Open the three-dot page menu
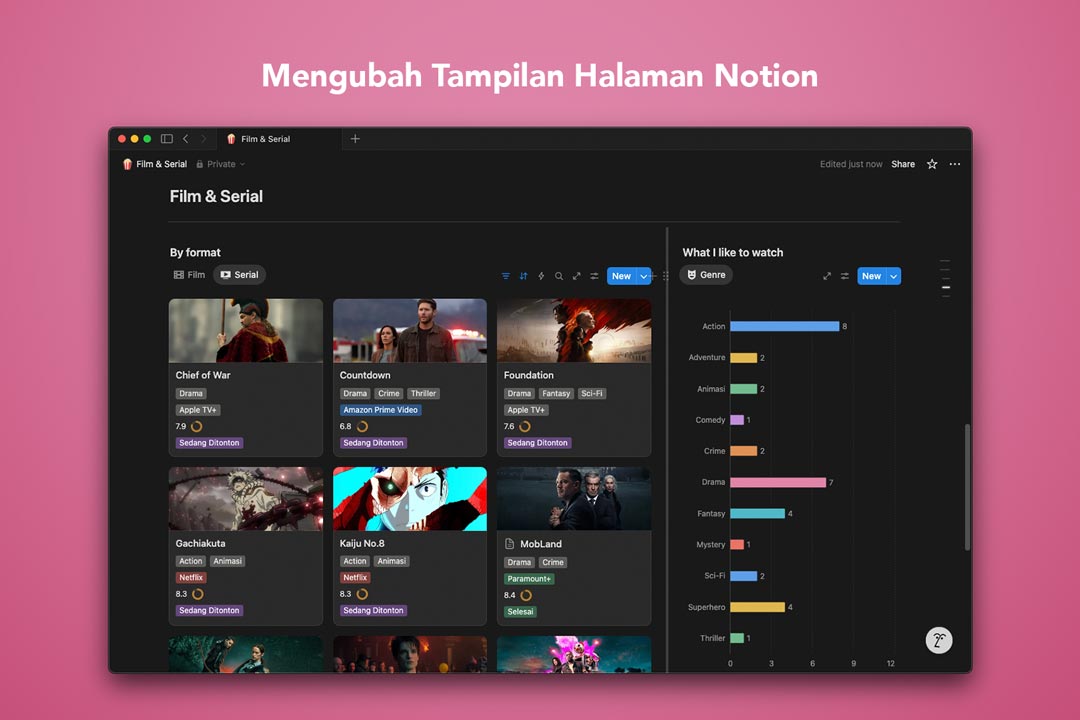Image resolution: width=1080 pixels, height=720 pixels. coord(955,164)
